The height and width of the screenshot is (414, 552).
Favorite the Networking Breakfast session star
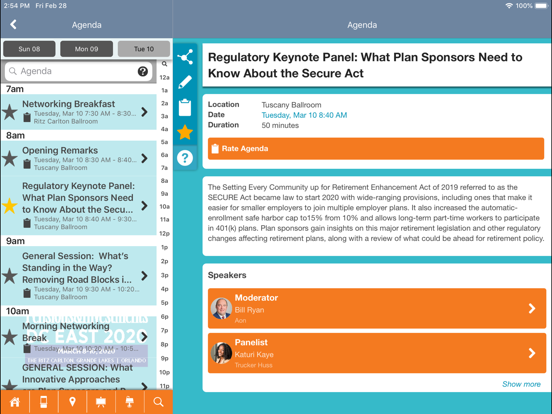pyautogui.click(x=10, y=112)
